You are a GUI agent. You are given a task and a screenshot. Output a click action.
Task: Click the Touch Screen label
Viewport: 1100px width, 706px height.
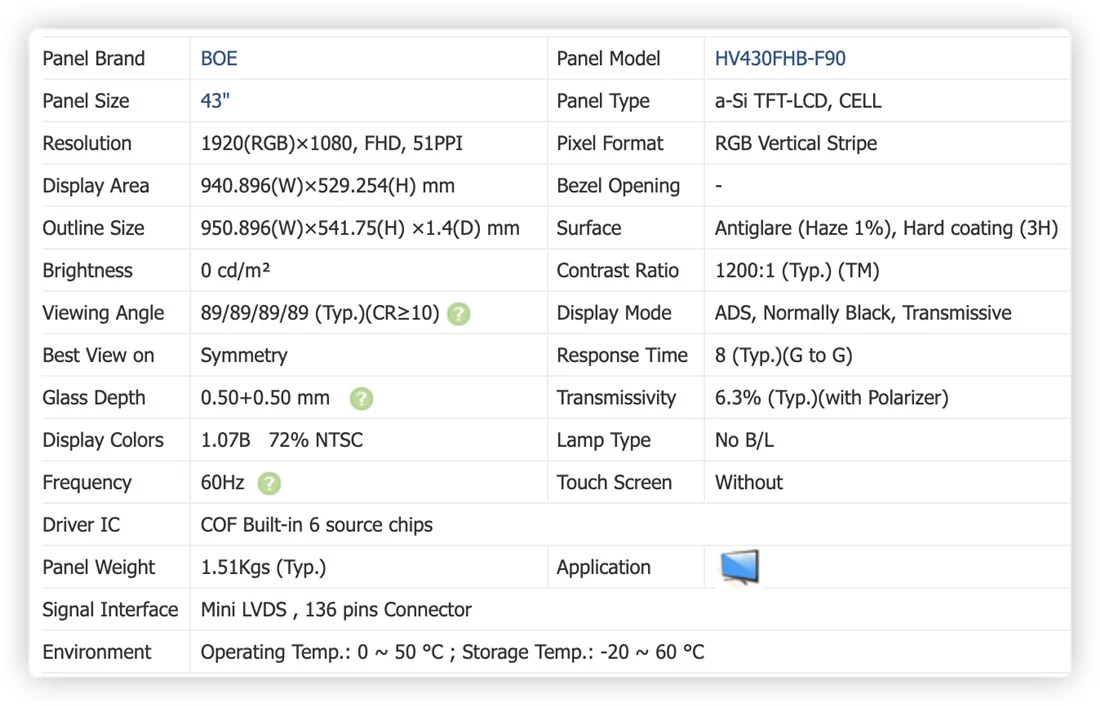coord(614,482)
